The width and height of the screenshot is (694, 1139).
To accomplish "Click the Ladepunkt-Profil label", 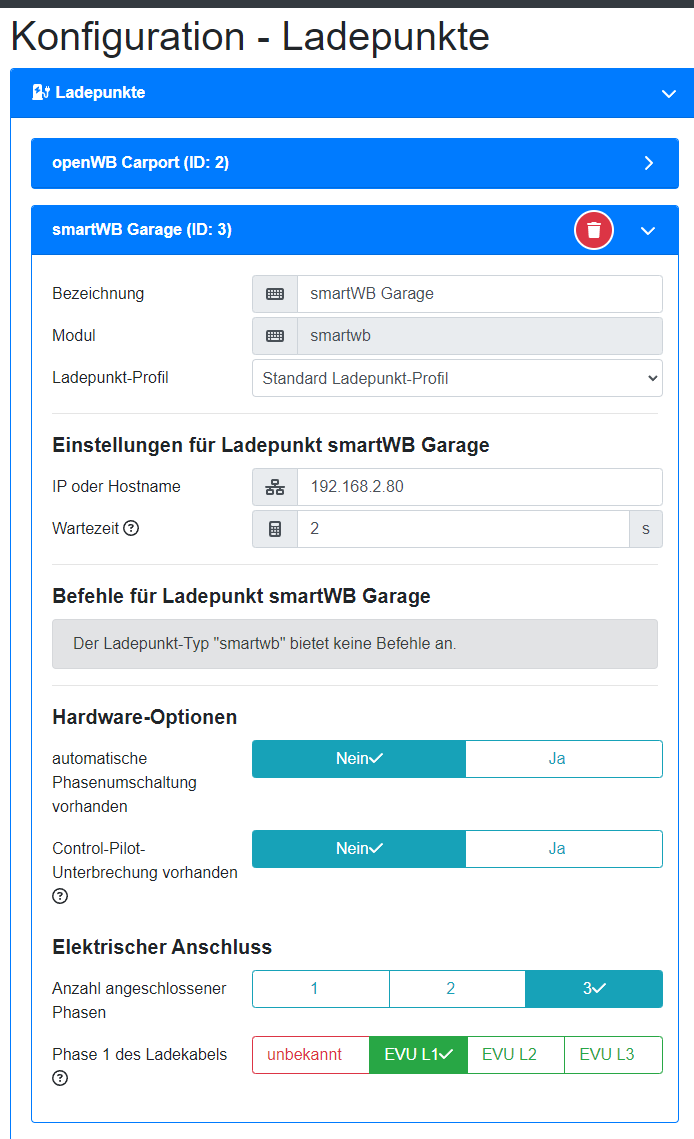I will [x=110, y=378].
